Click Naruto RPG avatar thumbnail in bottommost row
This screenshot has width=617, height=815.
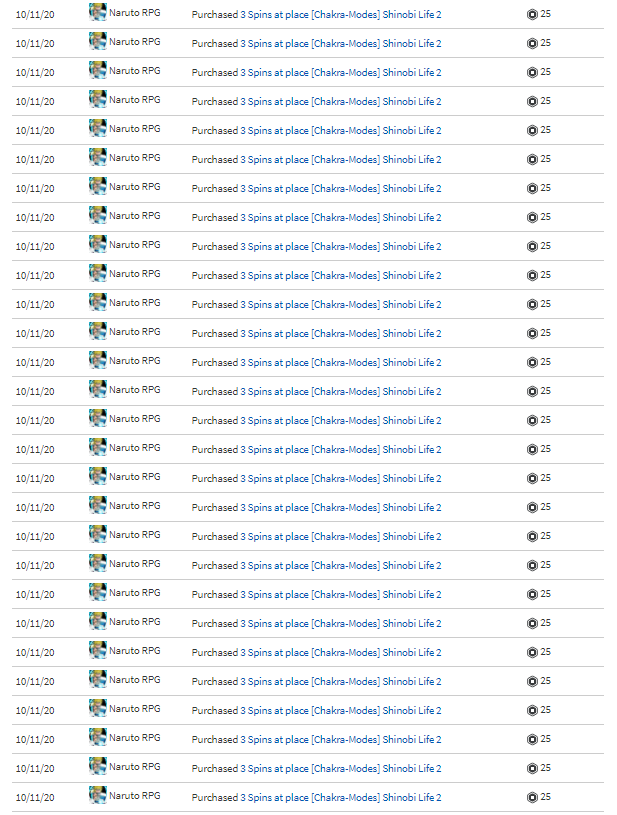coord(98,795)
